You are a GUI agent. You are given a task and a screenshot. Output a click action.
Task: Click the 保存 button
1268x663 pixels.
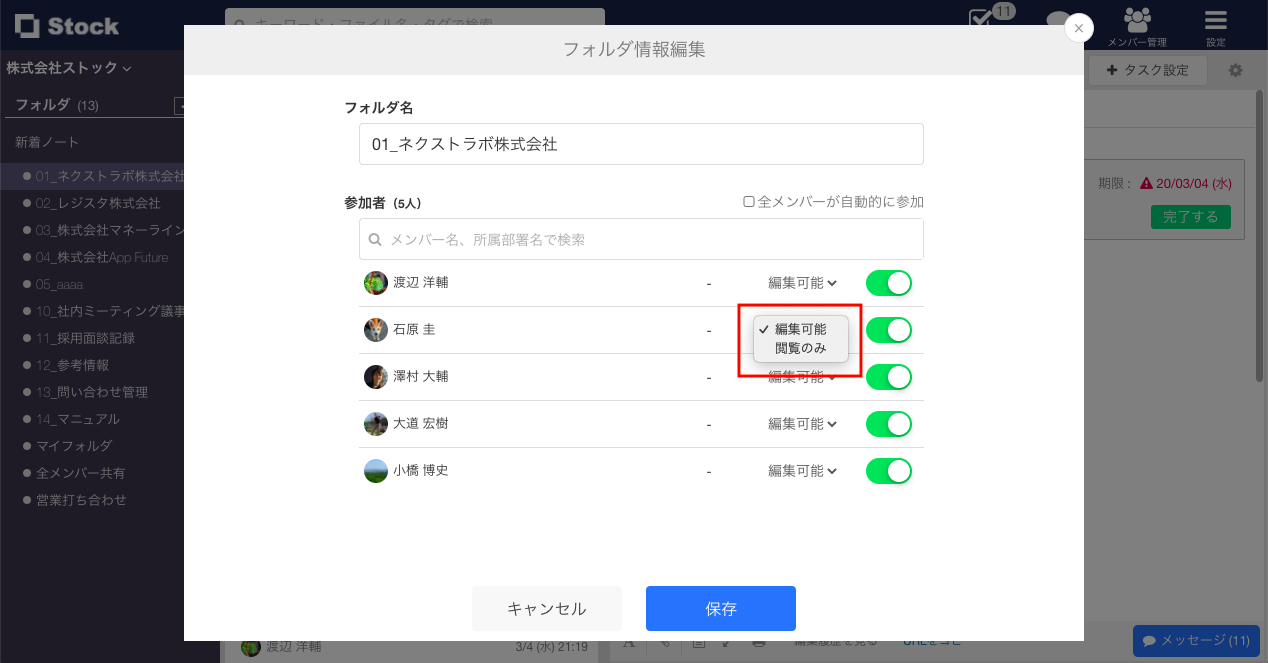pos(720,609)
